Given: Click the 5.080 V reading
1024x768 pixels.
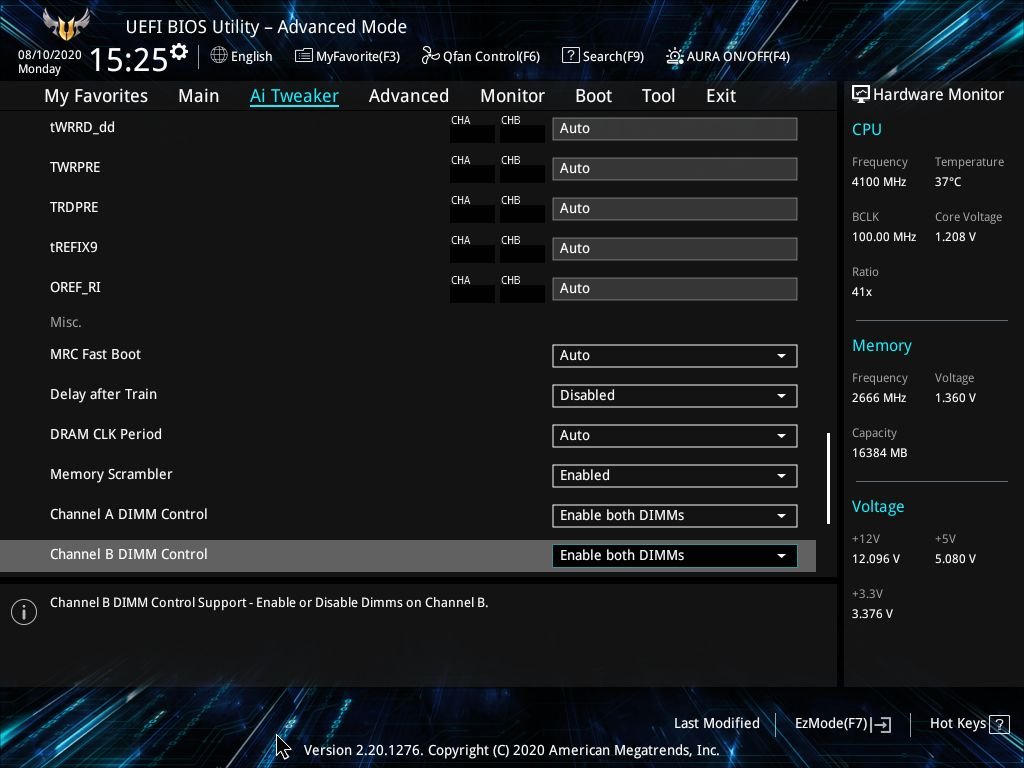Looking at the screenshot, I should pos(955,559).
